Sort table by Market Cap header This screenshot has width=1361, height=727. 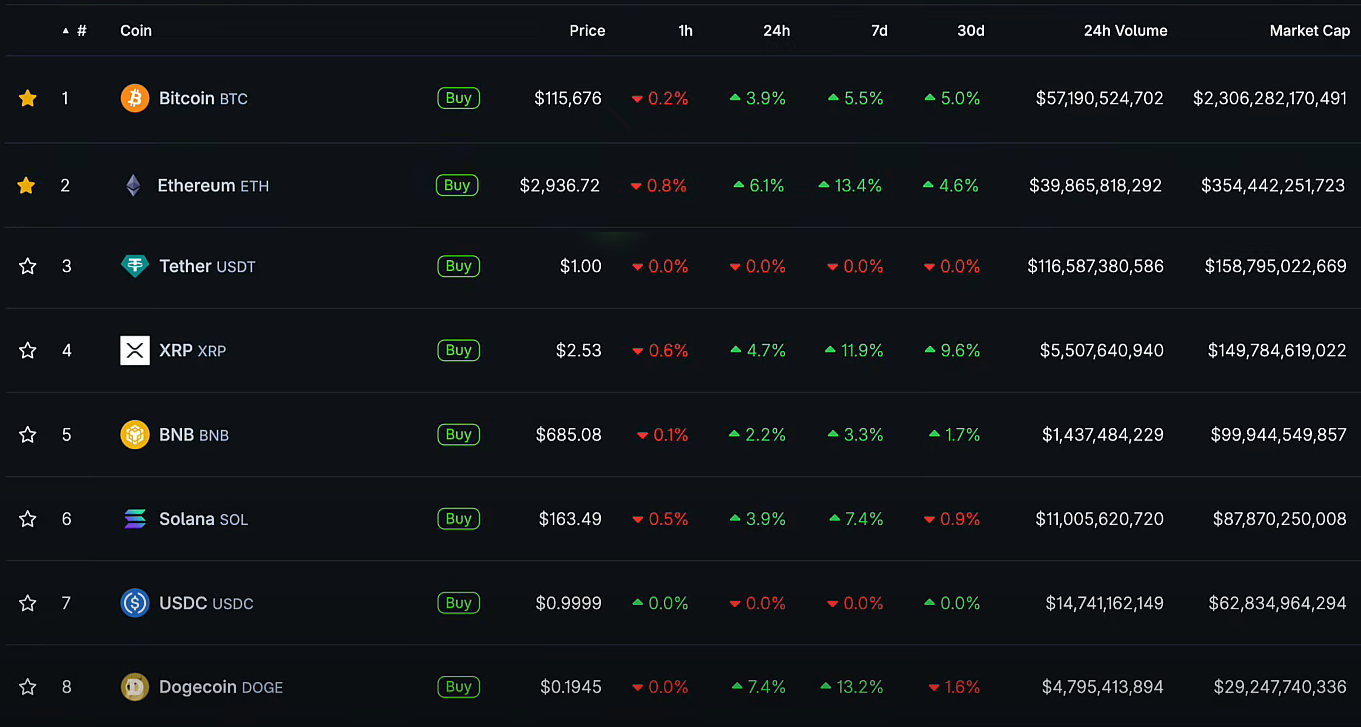1309,31
